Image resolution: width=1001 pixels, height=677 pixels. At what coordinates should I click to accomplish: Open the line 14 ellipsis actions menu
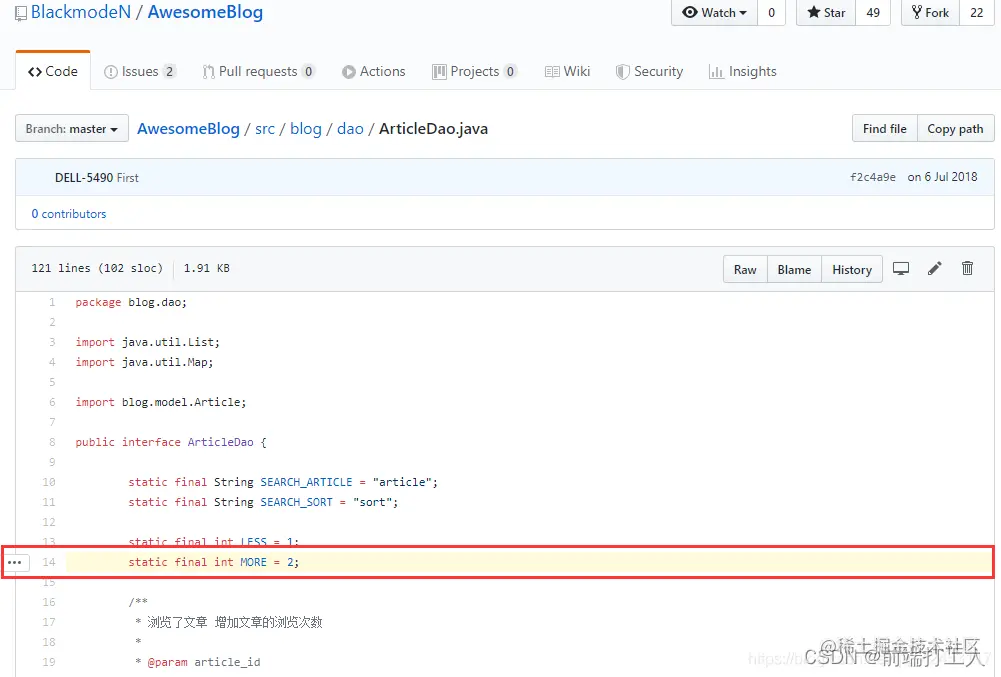coord(15,563)
